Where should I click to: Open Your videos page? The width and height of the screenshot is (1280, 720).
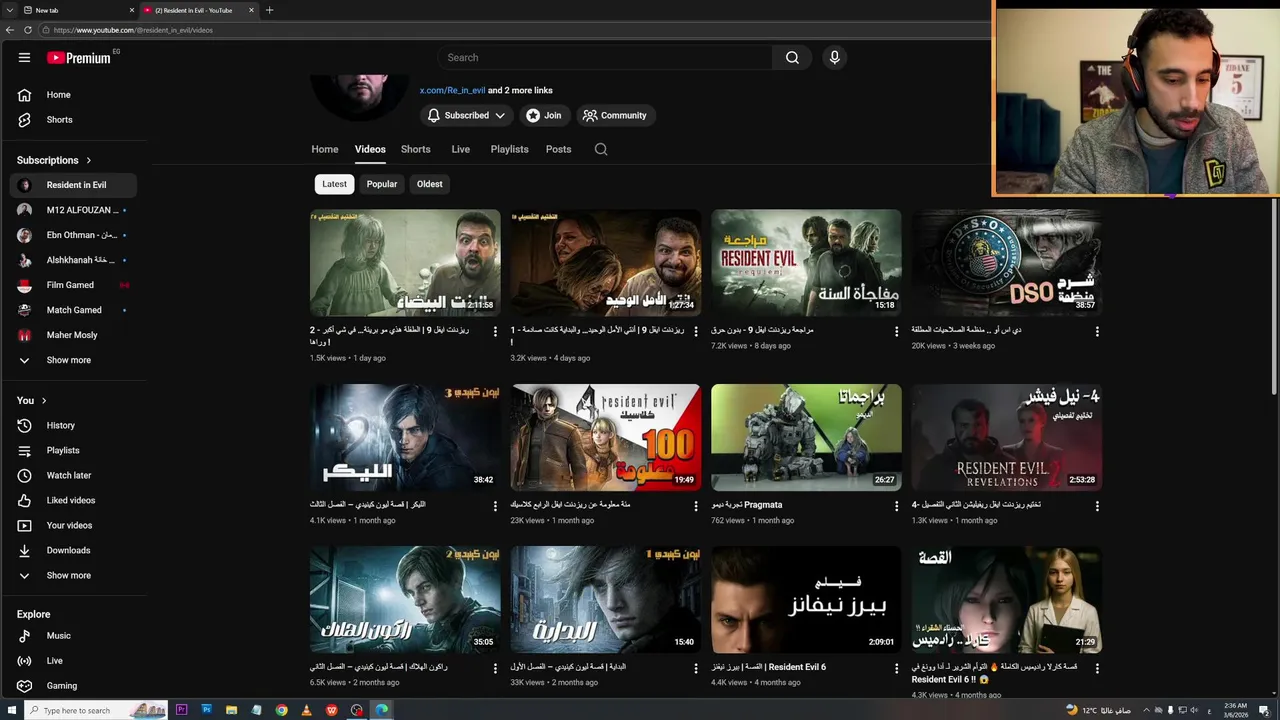[x=74, y=525]
